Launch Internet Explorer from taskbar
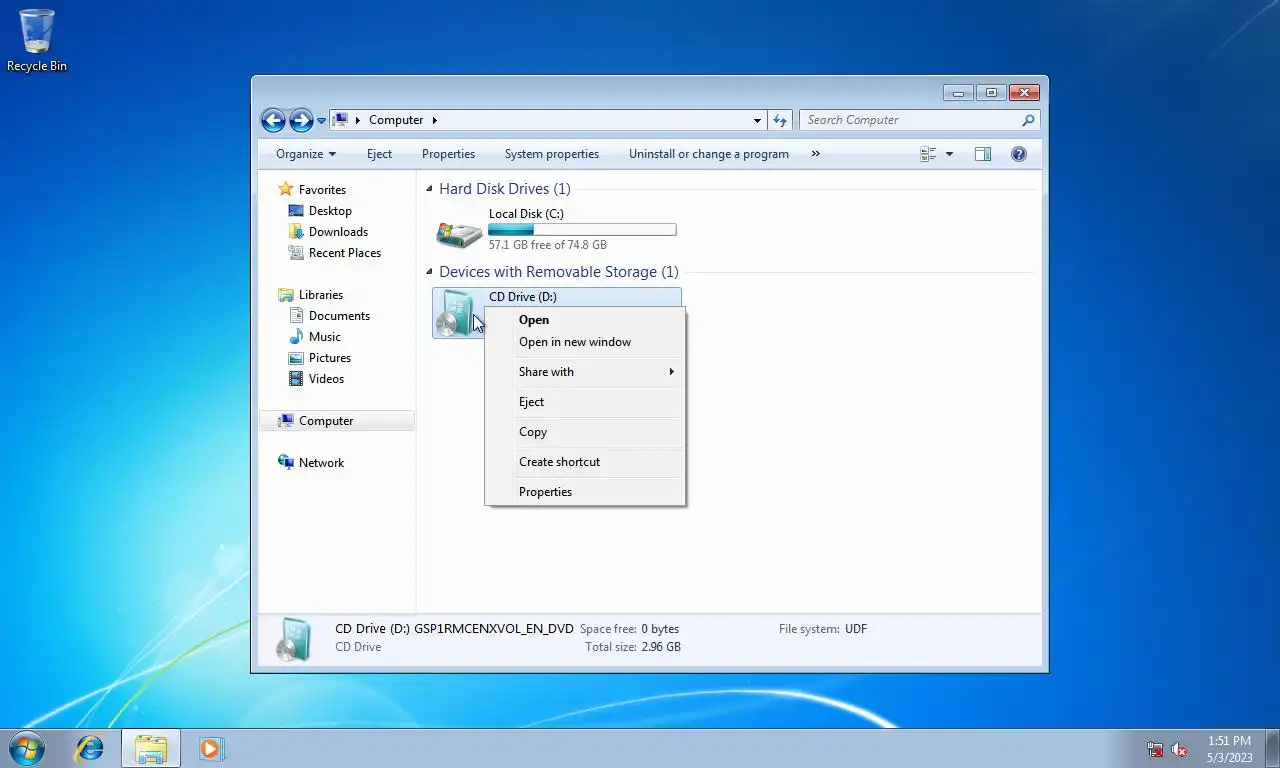 tap(90, 748)
